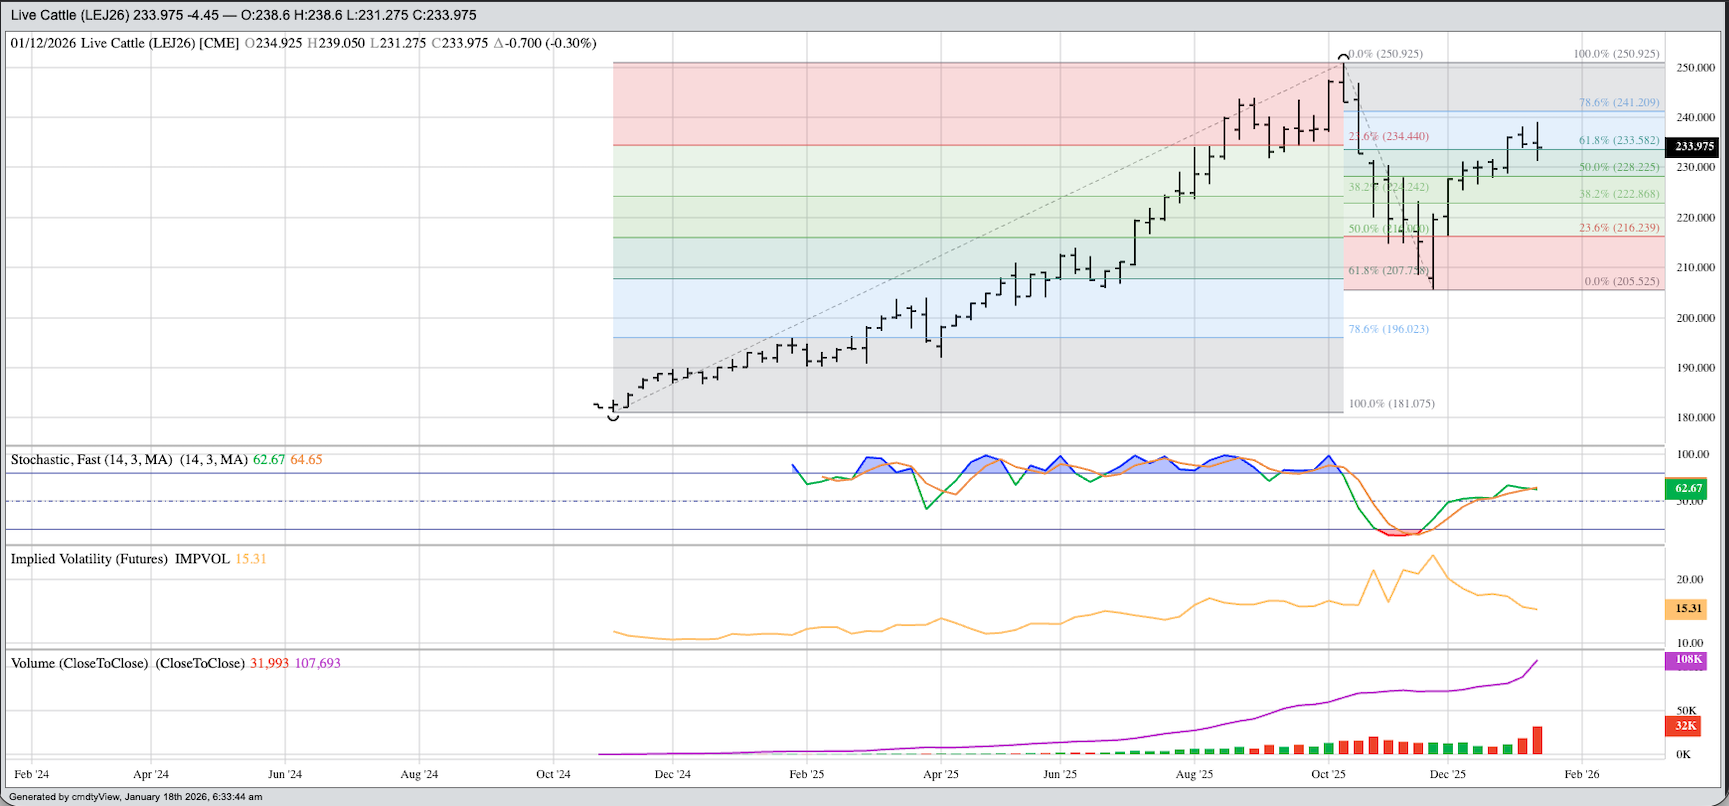This screenshot has width=1729, height=806.
Task: Click the red 32K volume tag
Action: [x=1686, y=726]
